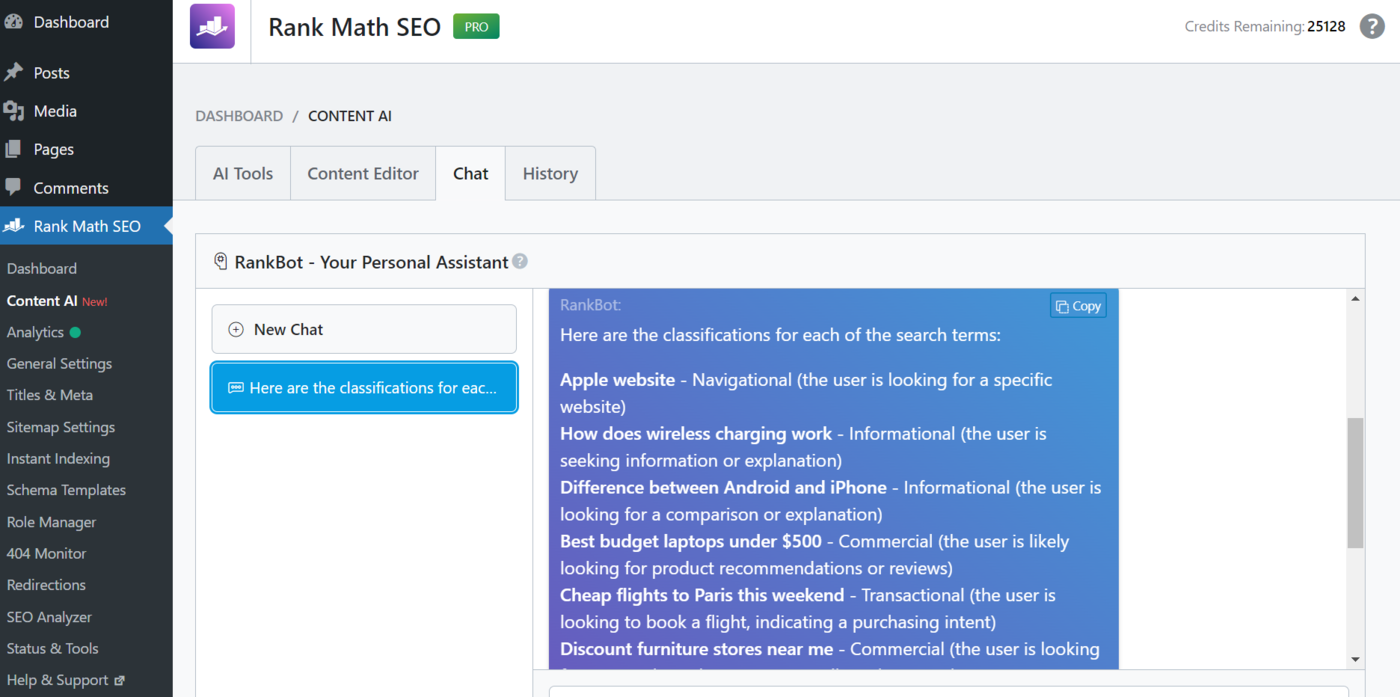
Task: Click the green Analytics status dot
Action: coord(75,332)
